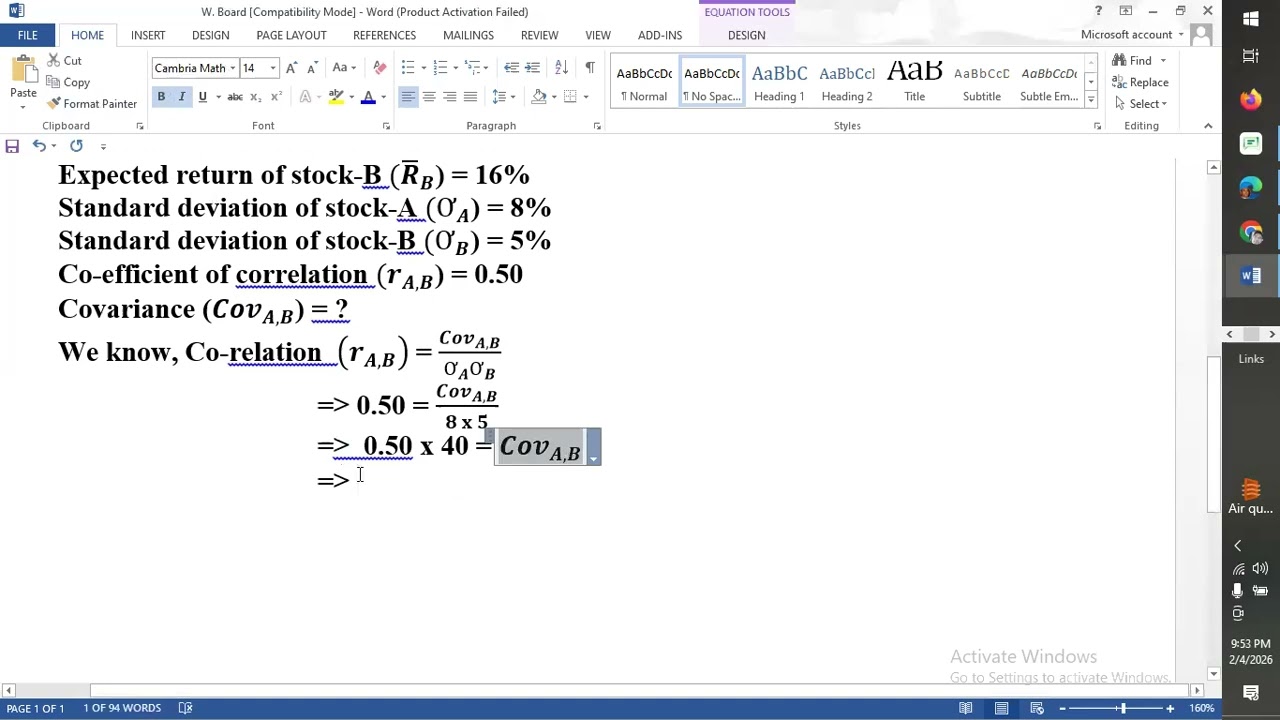
Task: Expand numbering list options
Action: (455, 68)
